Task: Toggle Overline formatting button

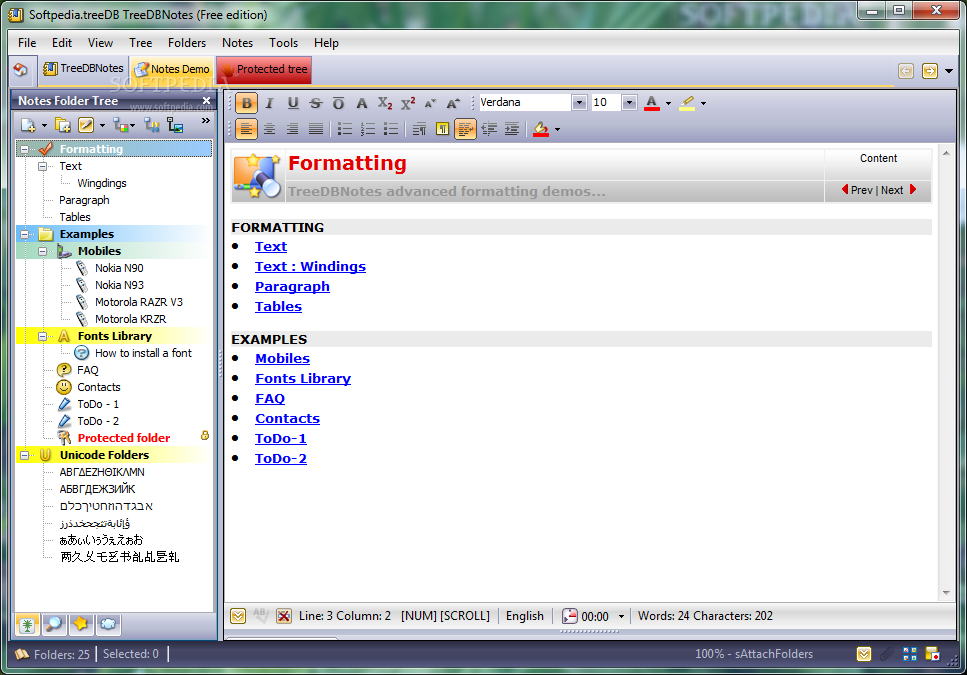Action: tap(339, 103)
